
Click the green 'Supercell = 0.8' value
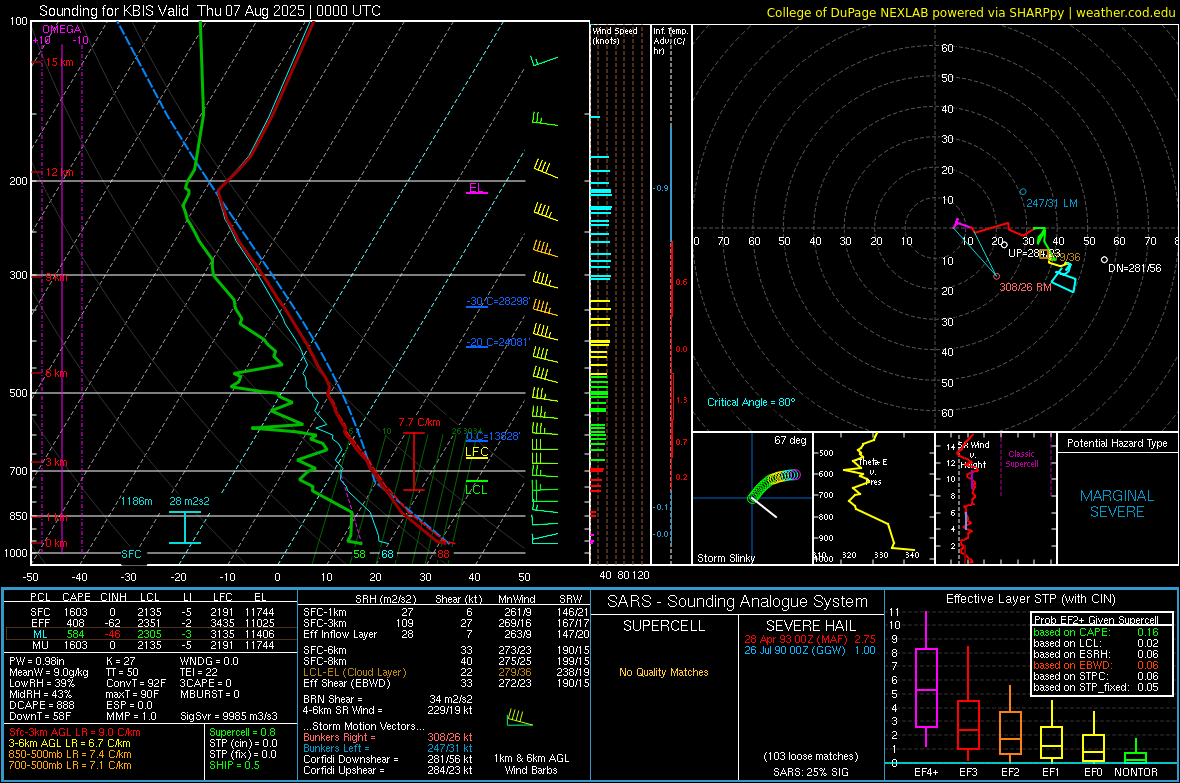point(242,733)
